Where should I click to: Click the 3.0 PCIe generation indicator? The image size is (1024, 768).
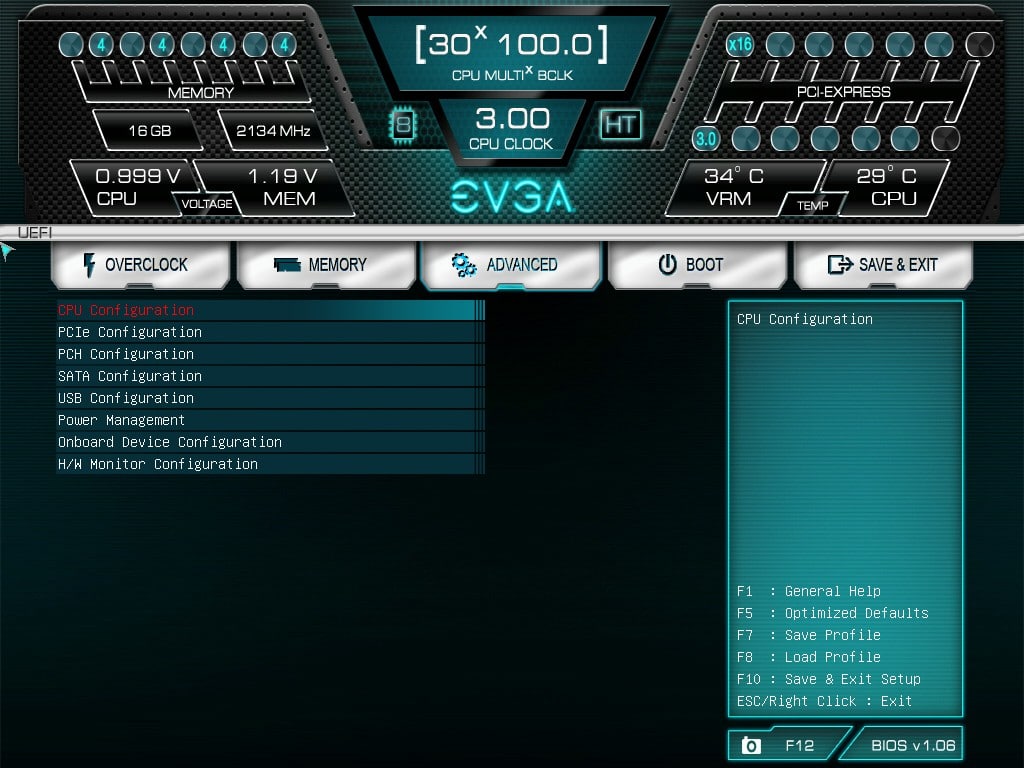706,138
